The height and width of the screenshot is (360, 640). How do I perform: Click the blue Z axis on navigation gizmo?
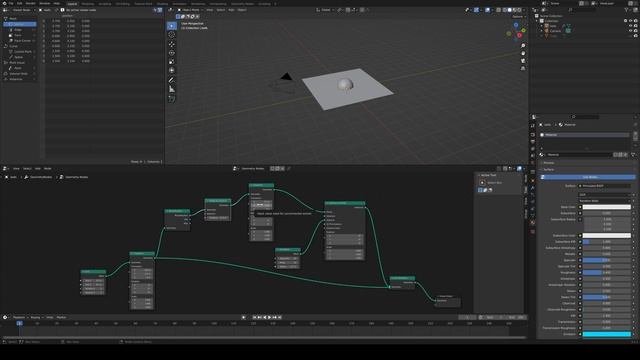pyautogui.click(x=516, y=25)
